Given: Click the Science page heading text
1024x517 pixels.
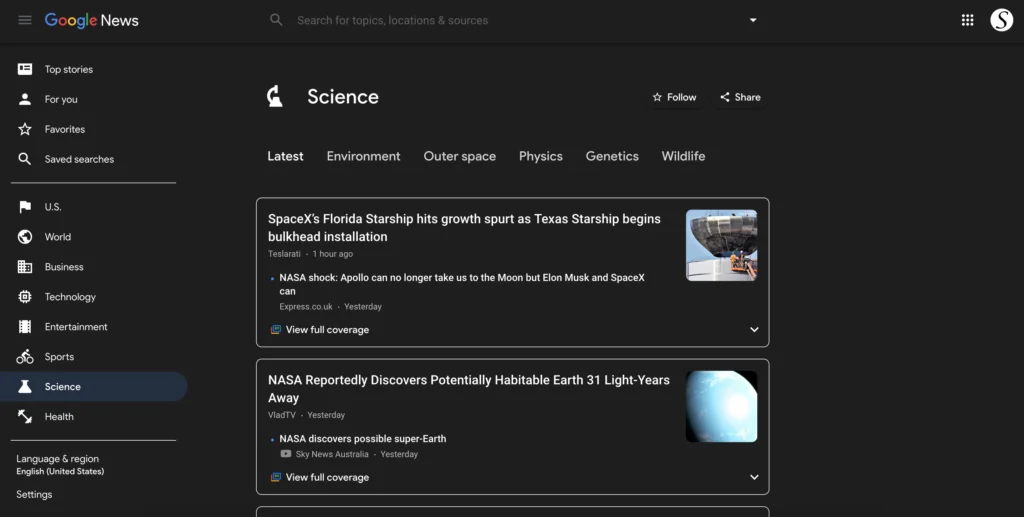Looking at the screenshot, I should (x=343, y=97).
